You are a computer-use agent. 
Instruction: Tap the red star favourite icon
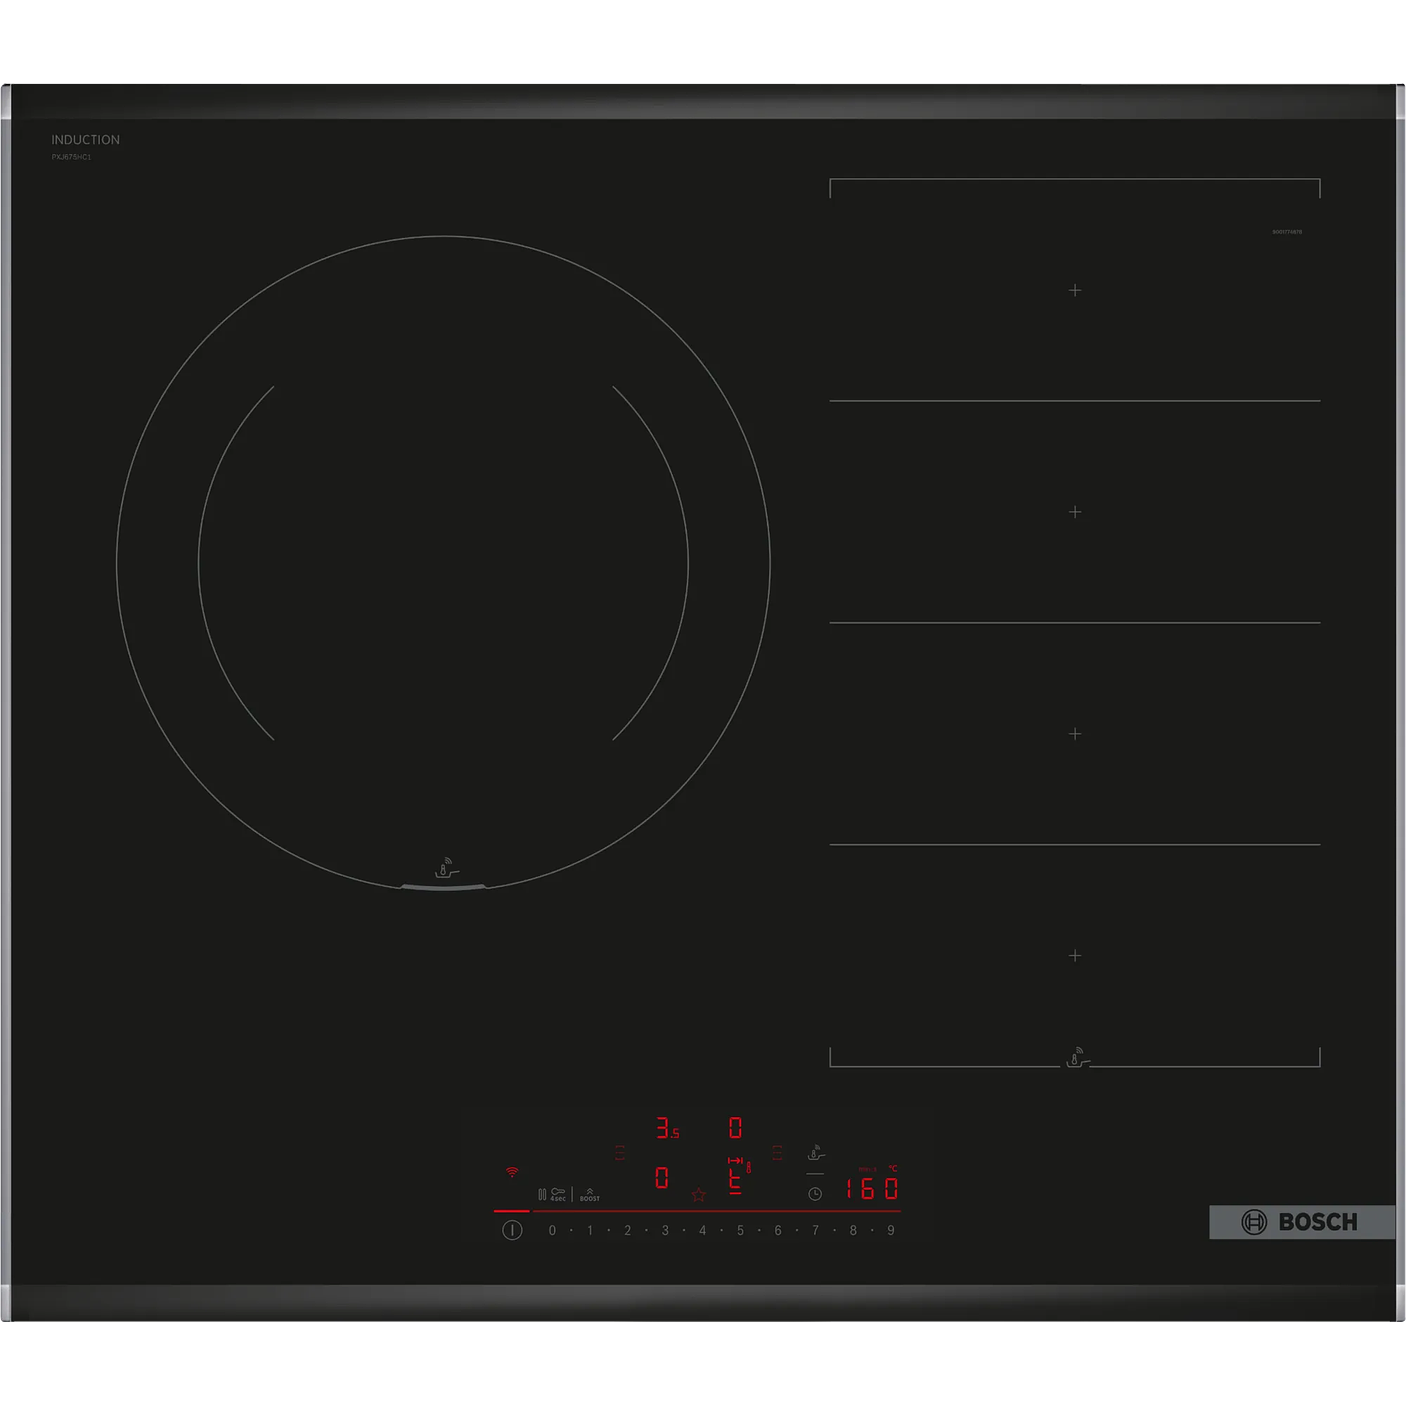[698, 1195]
